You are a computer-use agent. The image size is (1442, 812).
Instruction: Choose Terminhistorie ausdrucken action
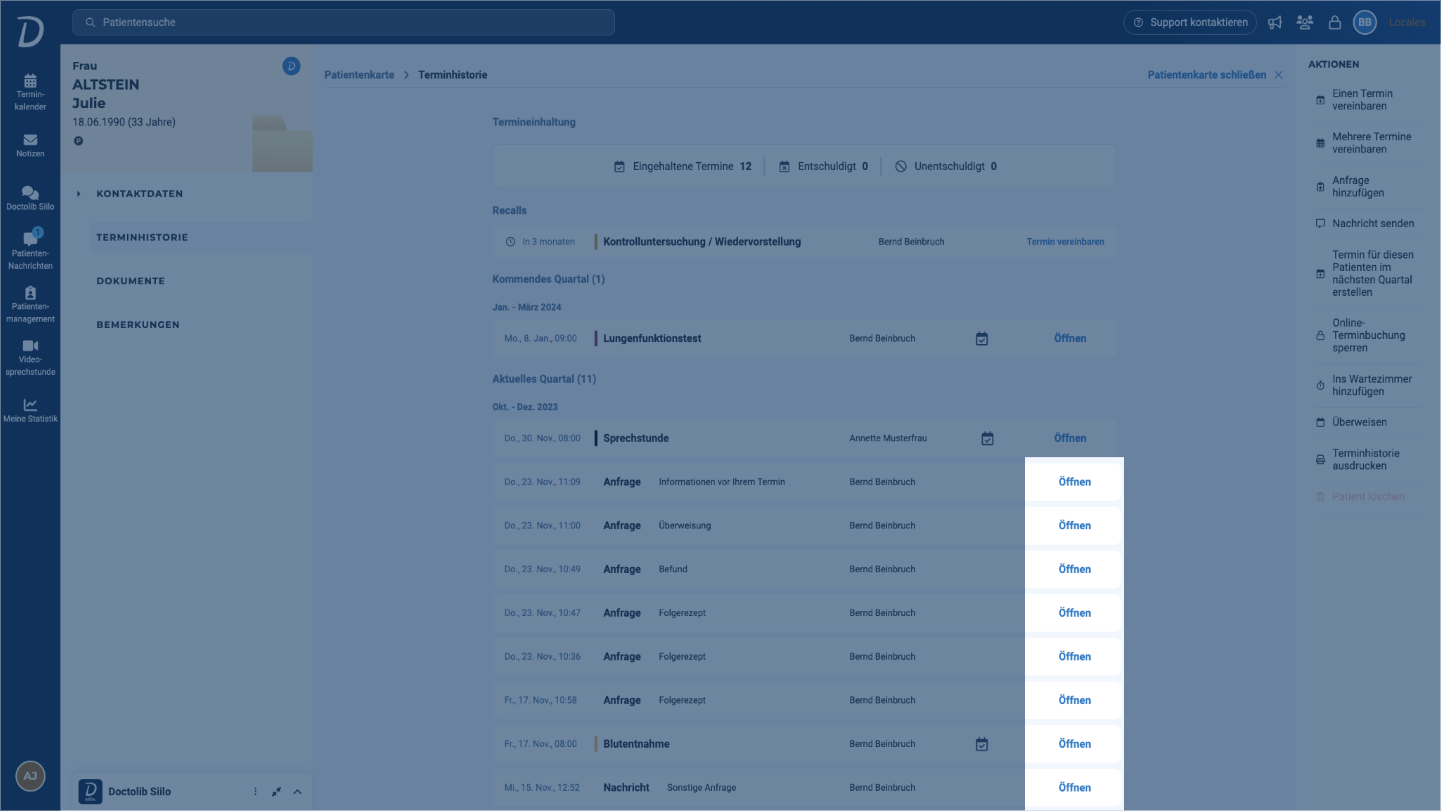pos(1364,460)
